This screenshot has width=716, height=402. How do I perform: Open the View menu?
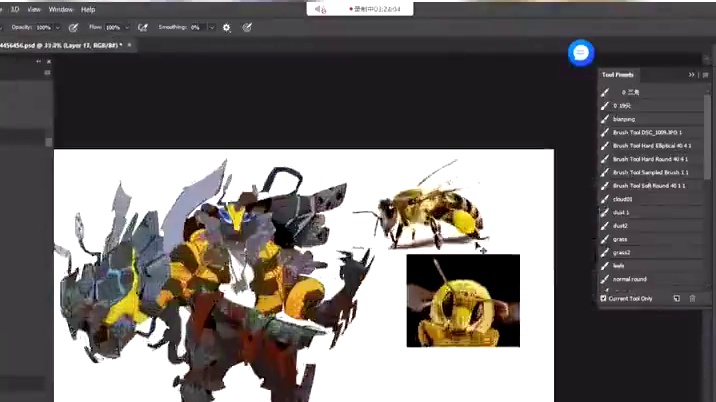pos(34,9)
